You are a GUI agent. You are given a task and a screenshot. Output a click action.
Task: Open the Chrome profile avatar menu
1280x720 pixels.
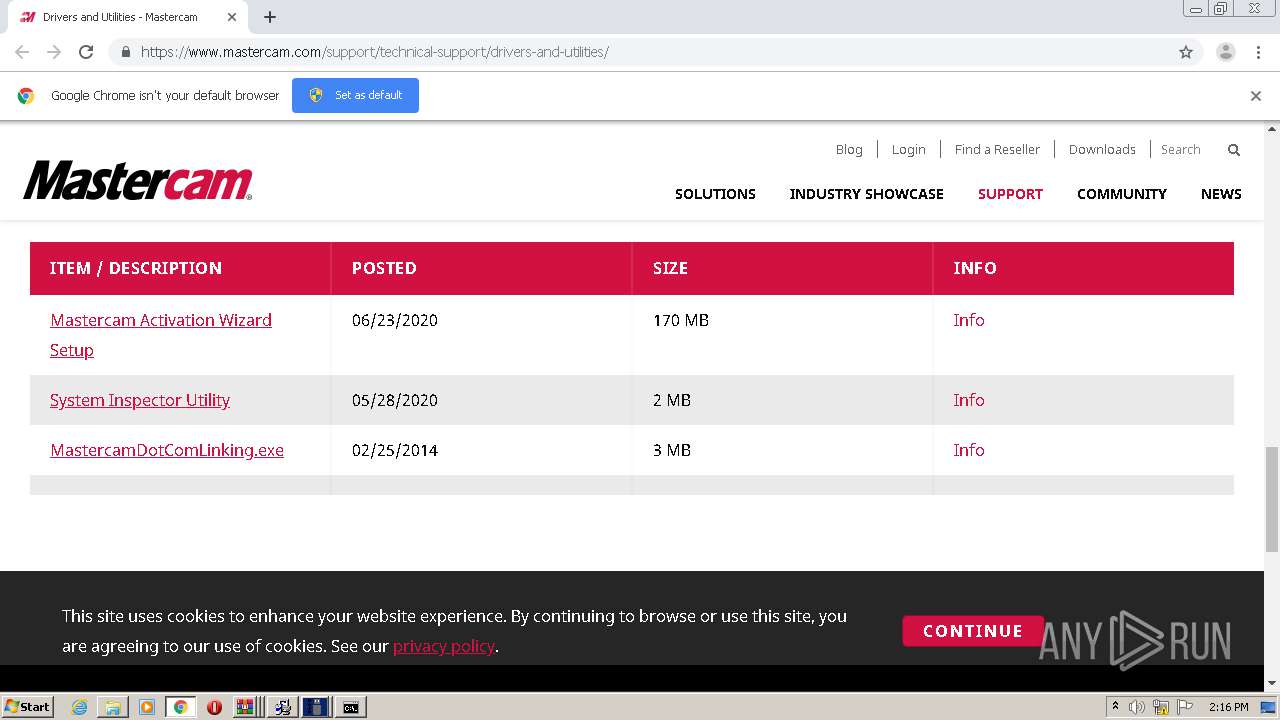tap(1226, 52)
